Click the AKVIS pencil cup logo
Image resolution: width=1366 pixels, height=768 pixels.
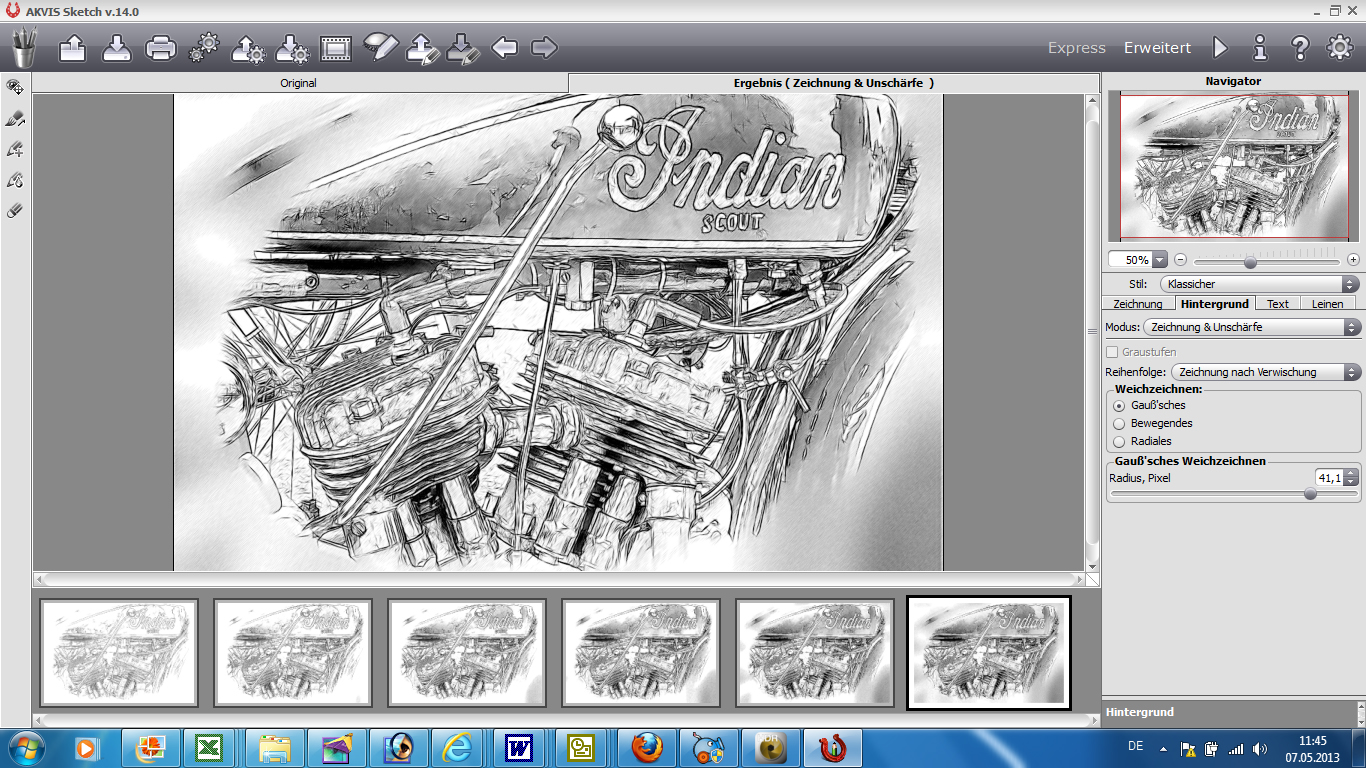click(x=24, y=47)
